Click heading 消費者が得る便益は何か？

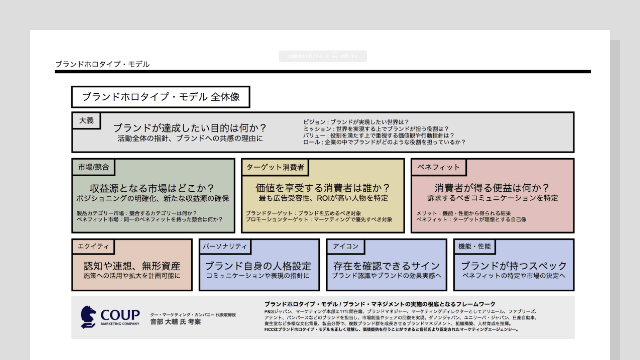tap(492, 188)
